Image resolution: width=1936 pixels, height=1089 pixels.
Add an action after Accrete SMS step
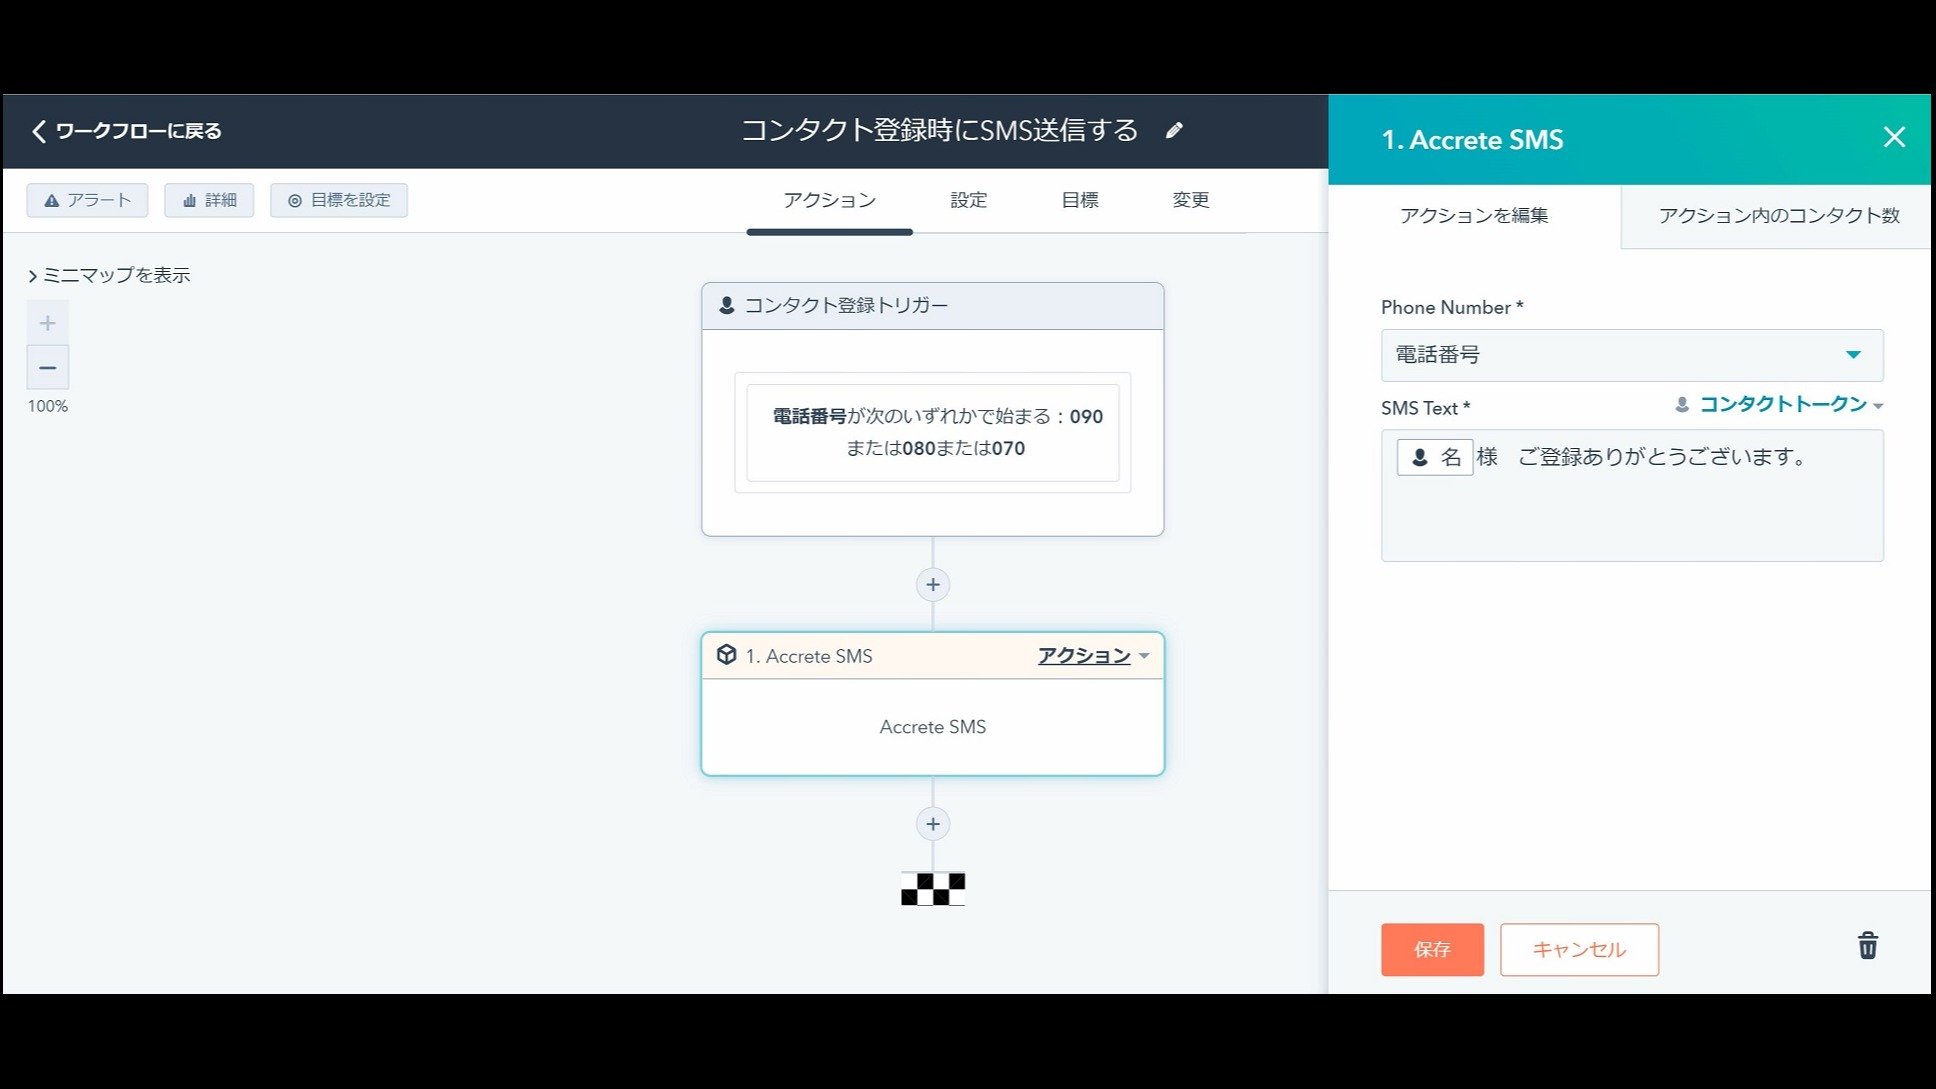point(932,824)
